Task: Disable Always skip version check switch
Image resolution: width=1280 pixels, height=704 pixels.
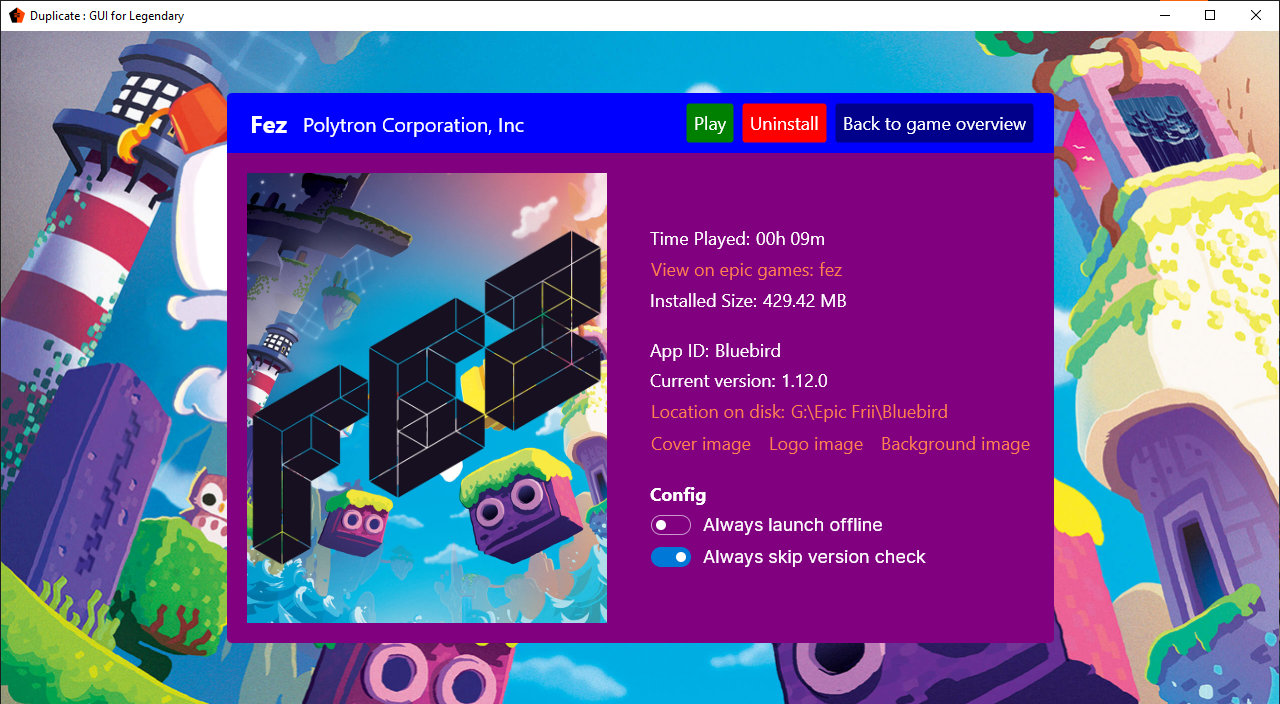Action: [x=671, y=557]
